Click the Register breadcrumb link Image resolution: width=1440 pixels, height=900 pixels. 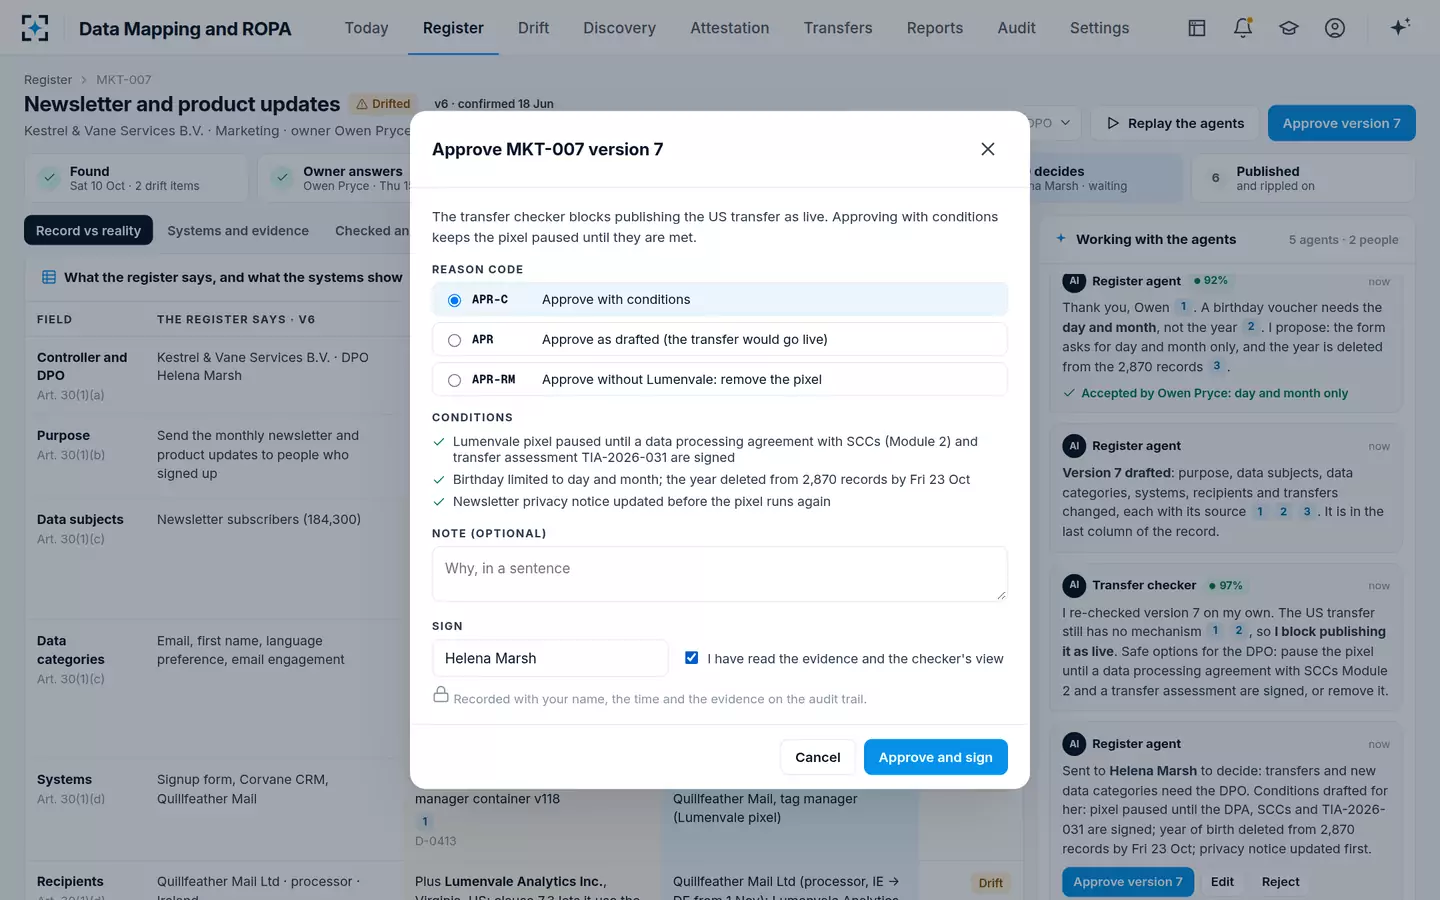coord(48,80)
